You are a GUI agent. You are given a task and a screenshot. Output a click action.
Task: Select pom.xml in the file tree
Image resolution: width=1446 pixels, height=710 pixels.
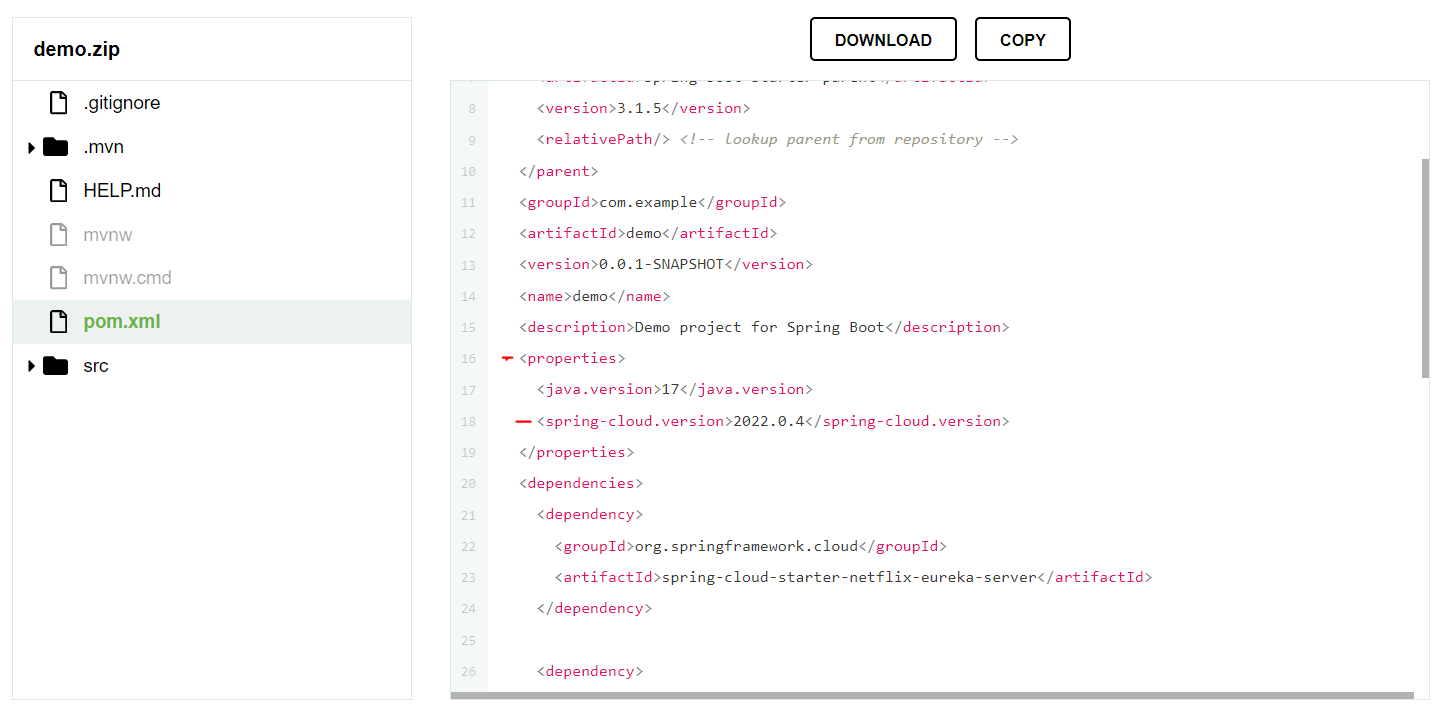122,322
